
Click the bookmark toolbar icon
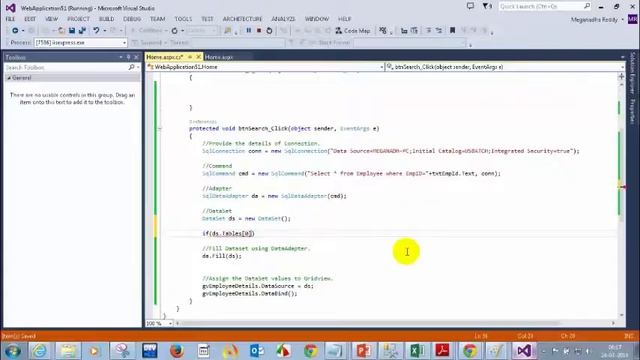pyautogui.click(x=452, y=31)
